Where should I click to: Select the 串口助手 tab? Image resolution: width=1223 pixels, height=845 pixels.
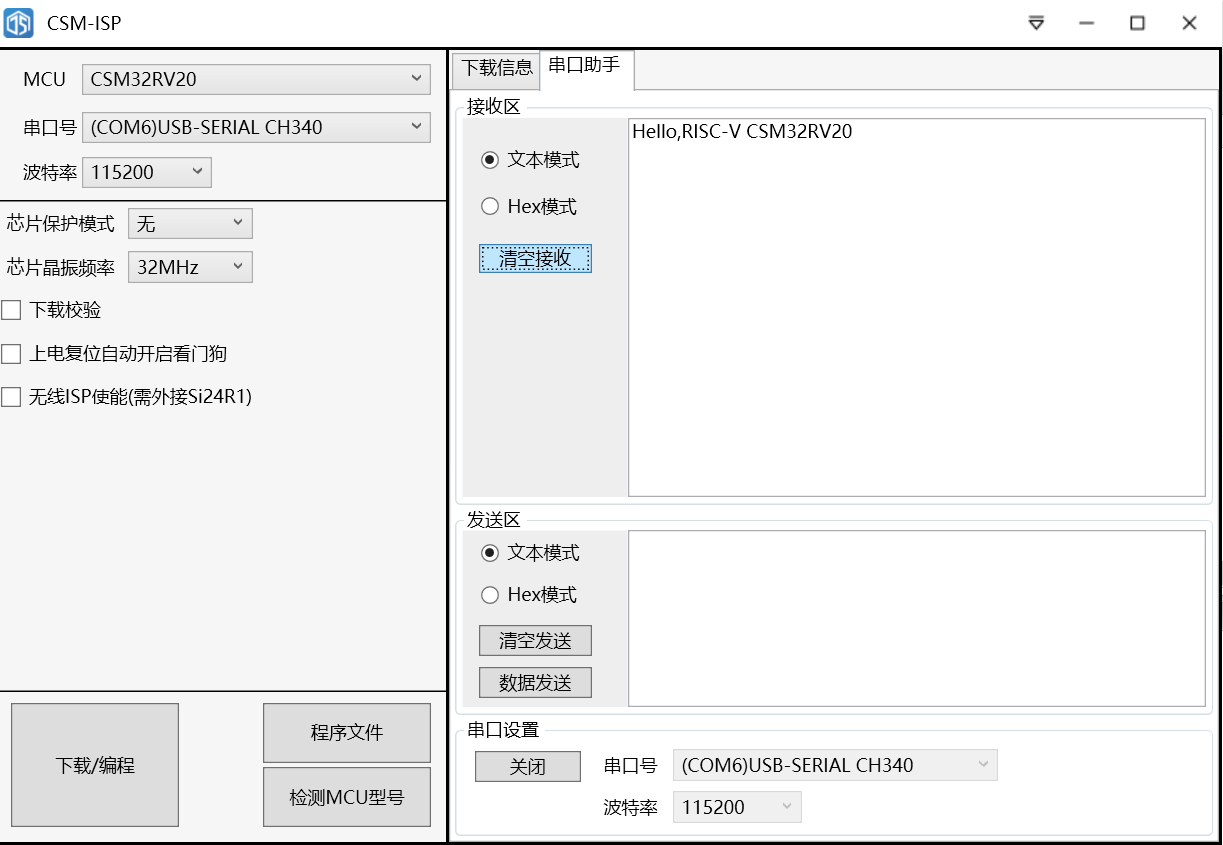586,70
